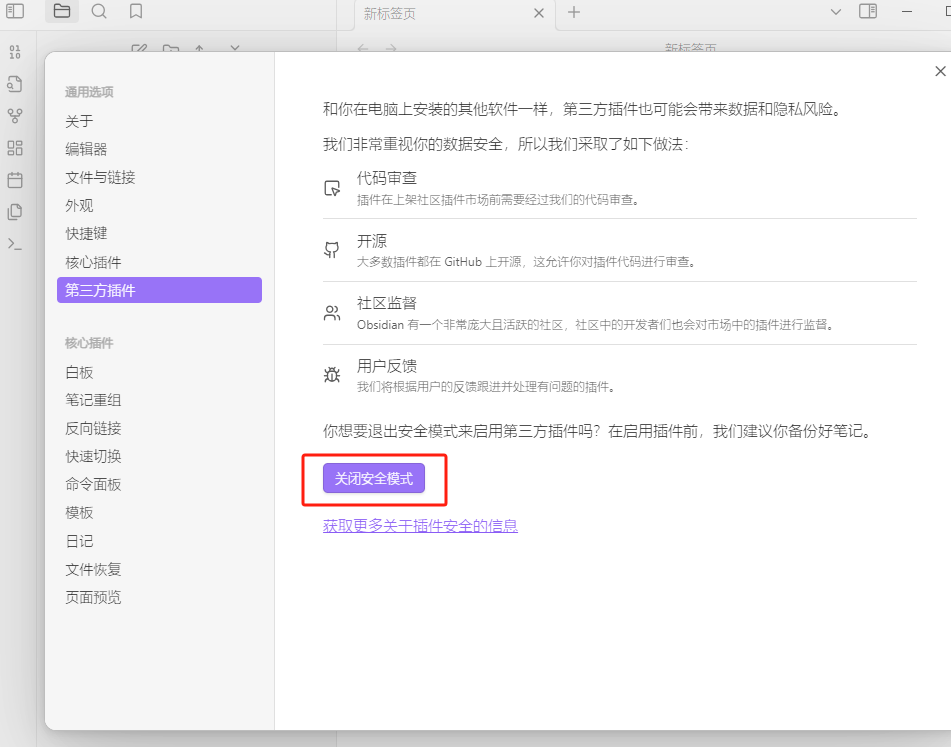The image size is (951, 747).
Task: Open the search magnifier icon
Action: click(99, 12)
